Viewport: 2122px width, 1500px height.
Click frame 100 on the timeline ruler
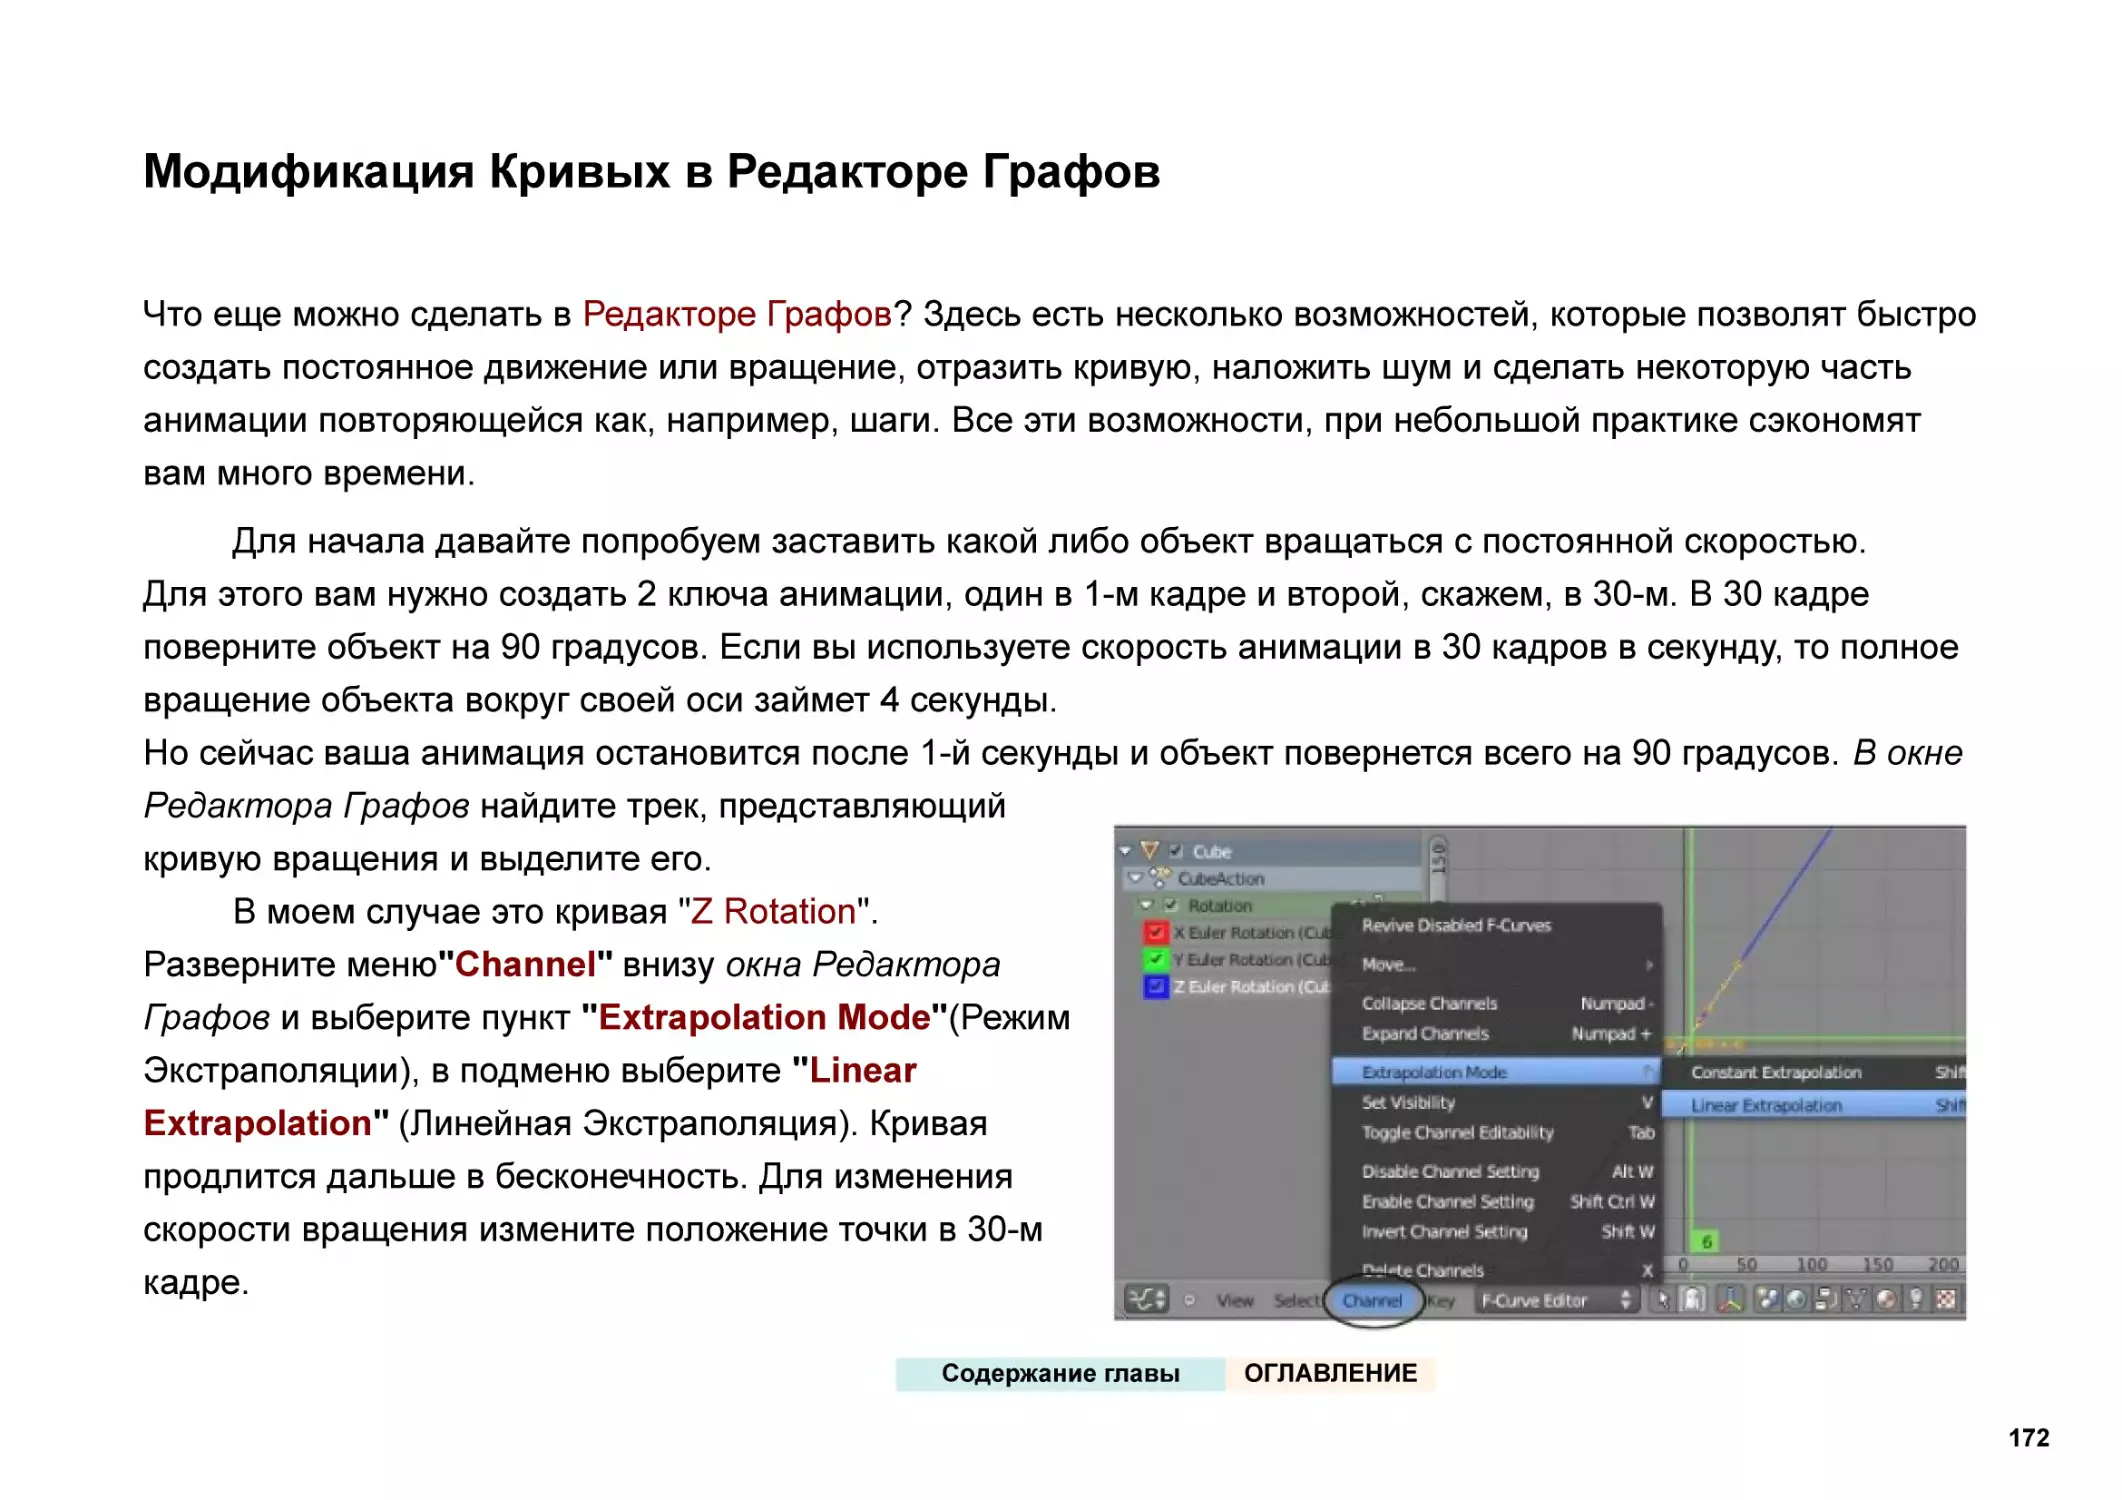[x=1811, y=1265]
